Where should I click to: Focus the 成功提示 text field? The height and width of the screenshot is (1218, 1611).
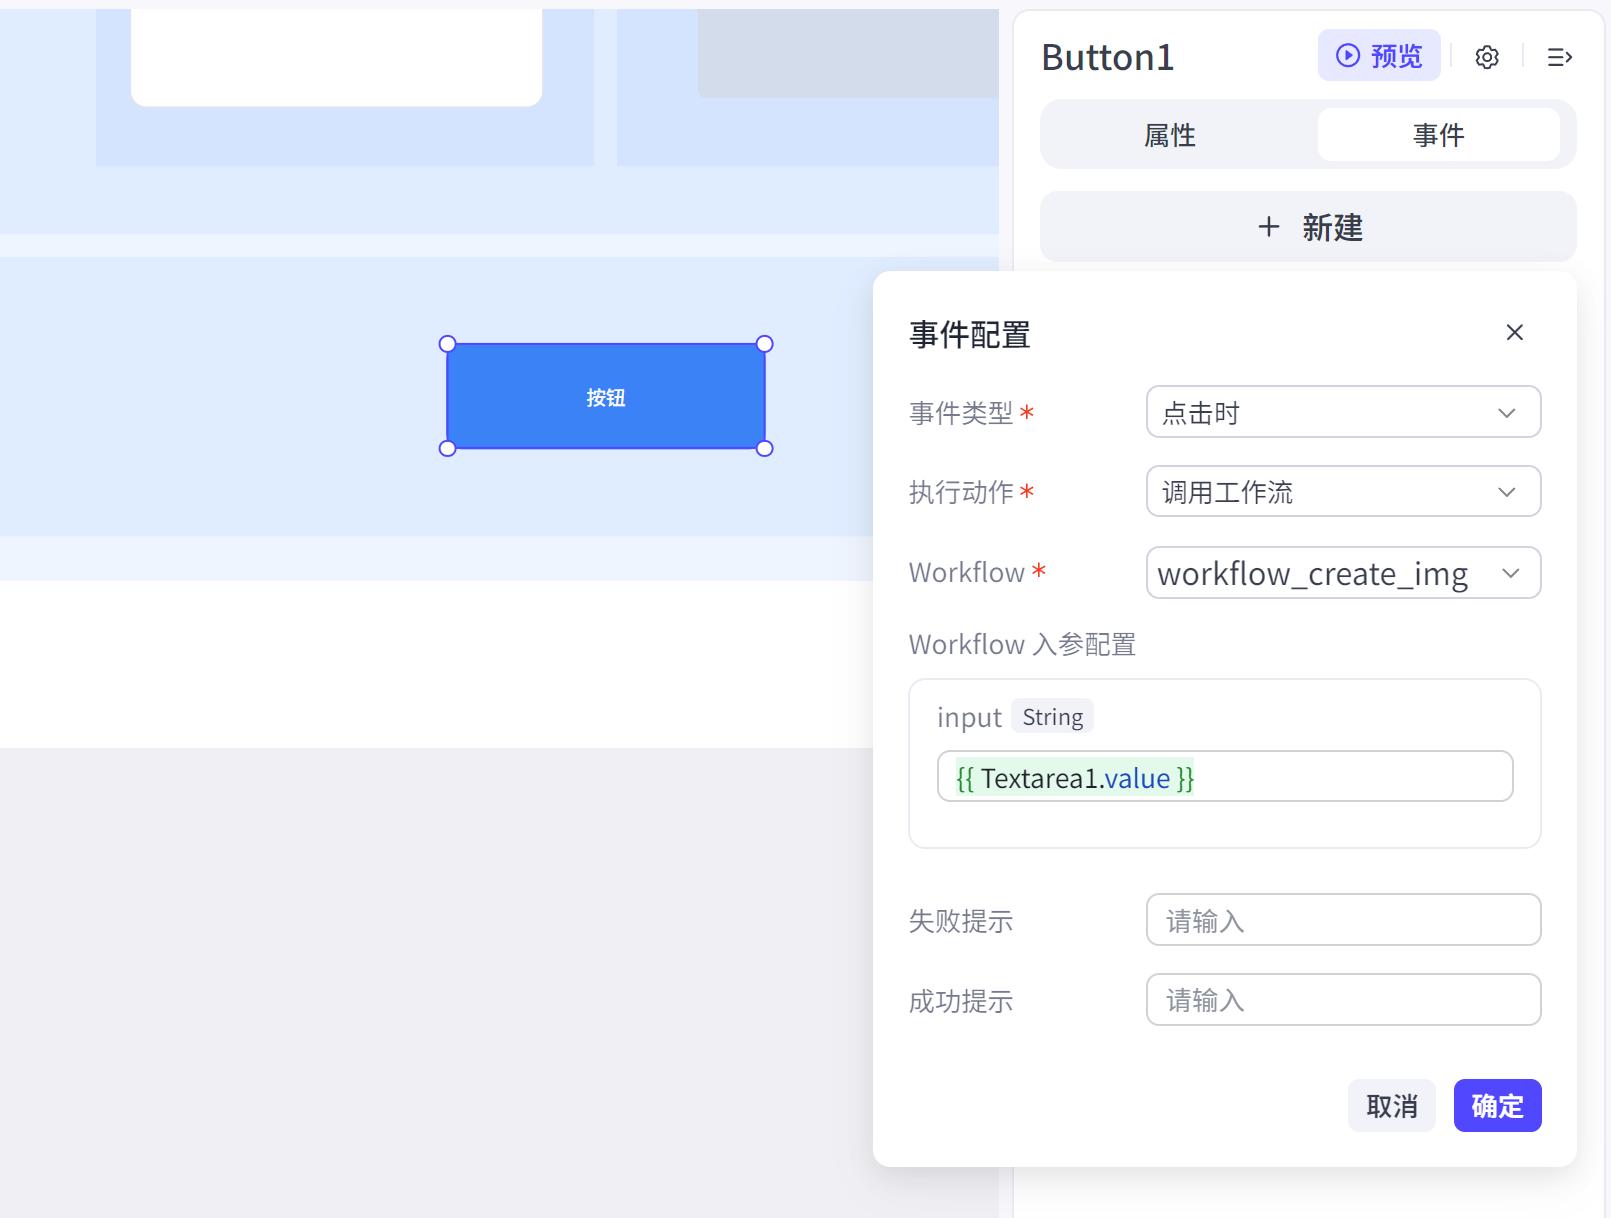[x=1342, y=1000]
